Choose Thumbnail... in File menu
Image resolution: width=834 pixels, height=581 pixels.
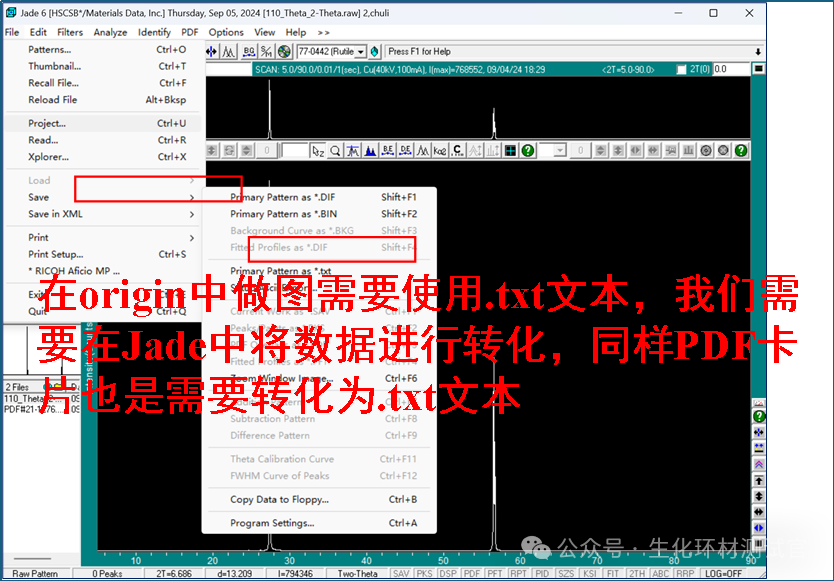102,67
